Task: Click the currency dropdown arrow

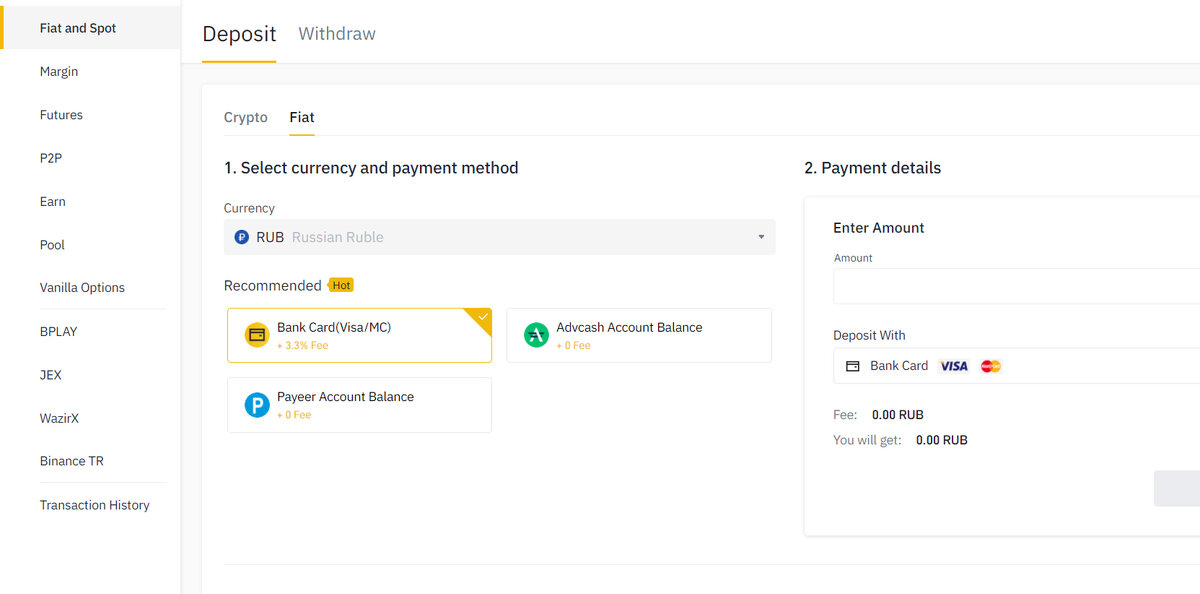Action: click(x=761, y=237)
